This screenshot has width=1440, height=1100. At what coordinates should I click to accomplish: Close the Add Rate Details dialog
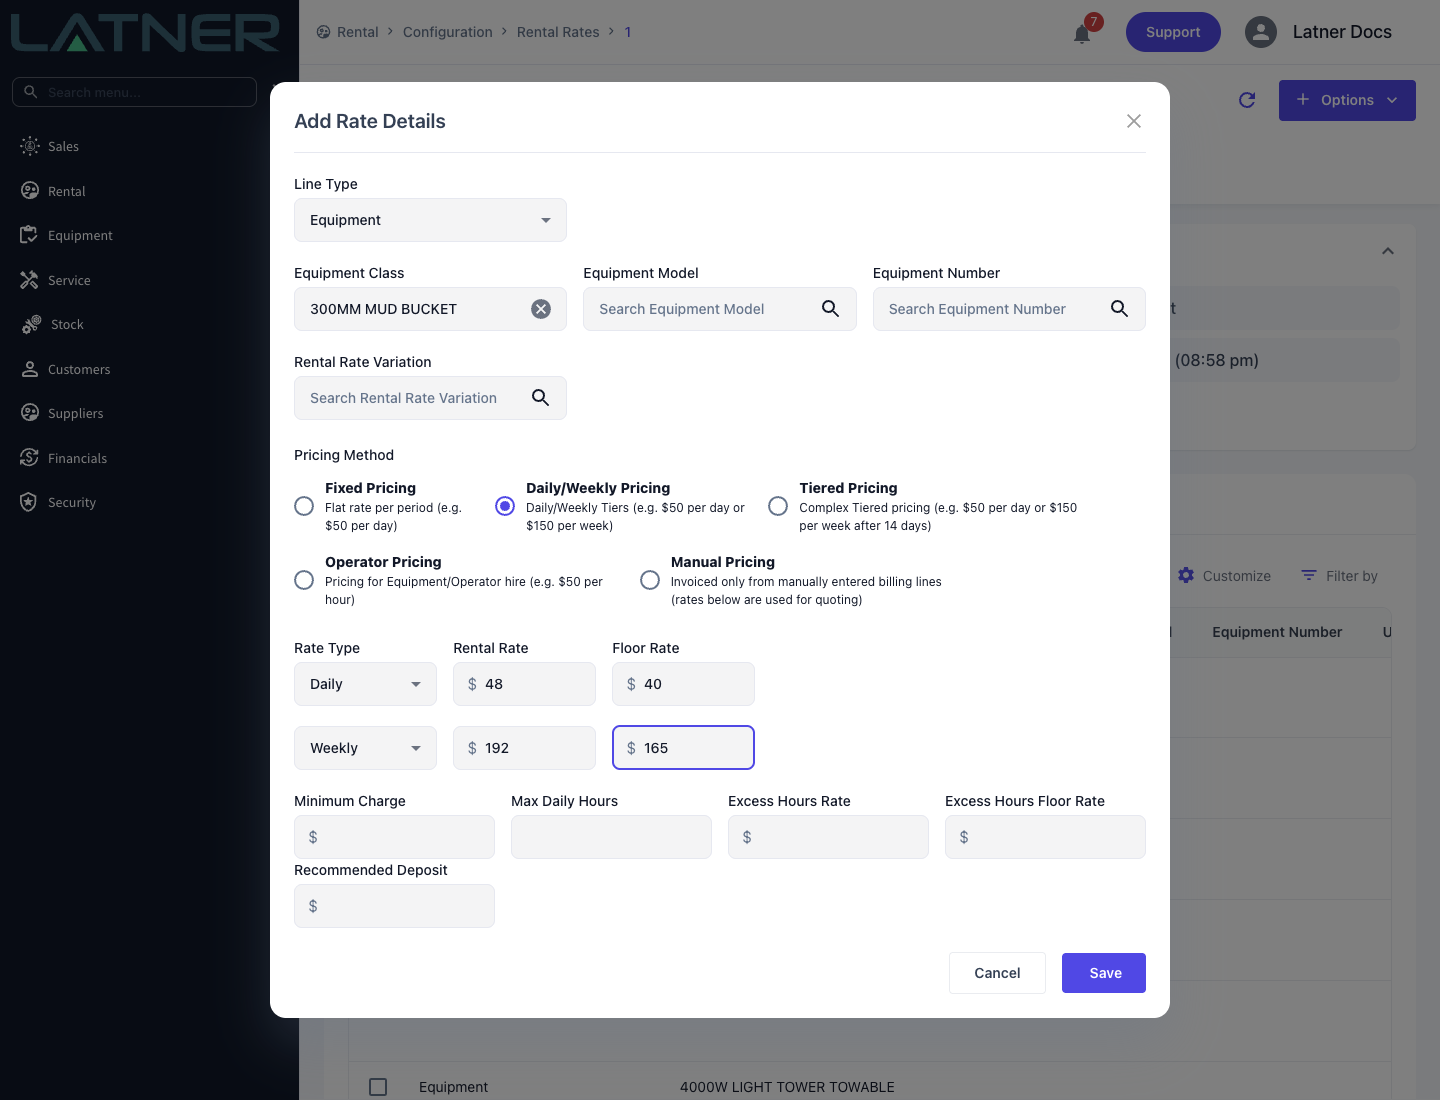point(1134,121)
